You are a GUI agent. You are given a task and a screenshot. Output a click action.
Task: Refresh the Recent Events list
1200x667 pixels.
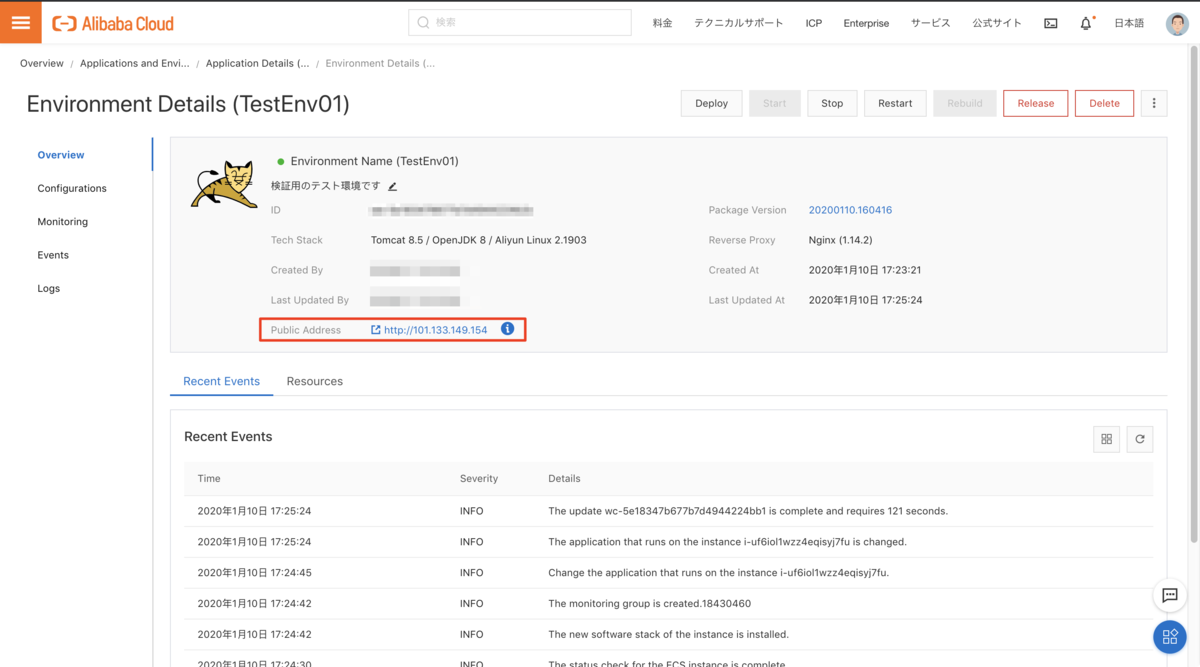point(1139,439)
